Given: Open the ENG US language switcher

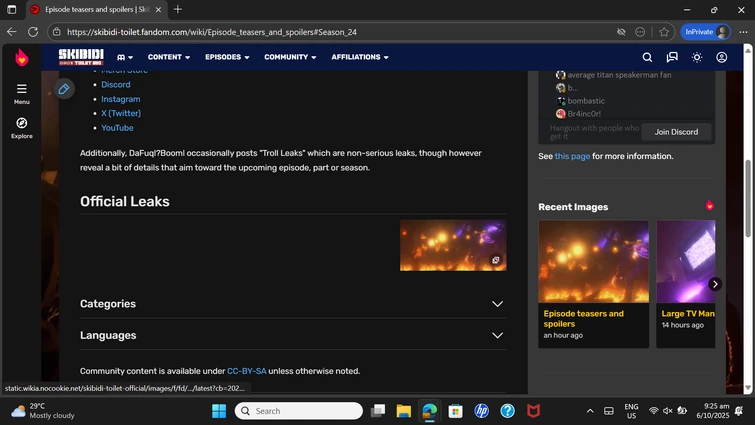Looking at the screenshot, I should click(631, 411).
